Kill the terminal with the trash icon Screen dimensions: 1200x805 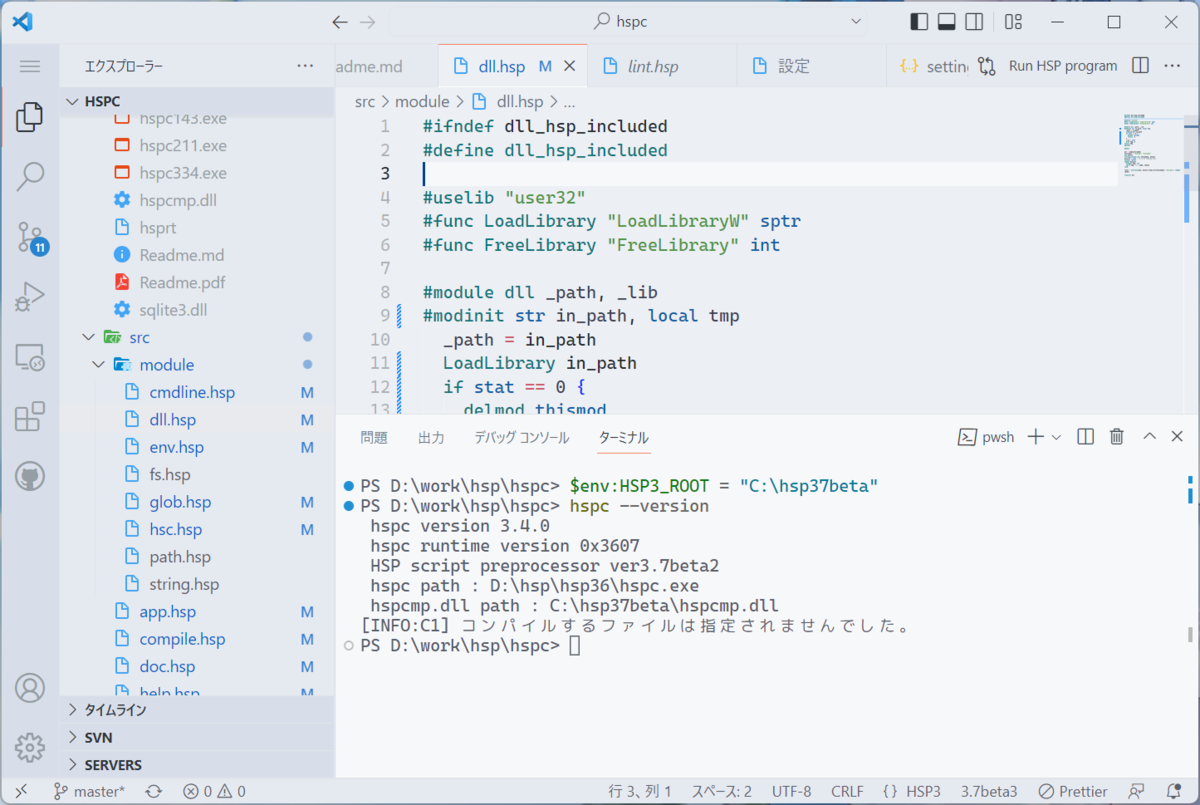click(1116, 436)
